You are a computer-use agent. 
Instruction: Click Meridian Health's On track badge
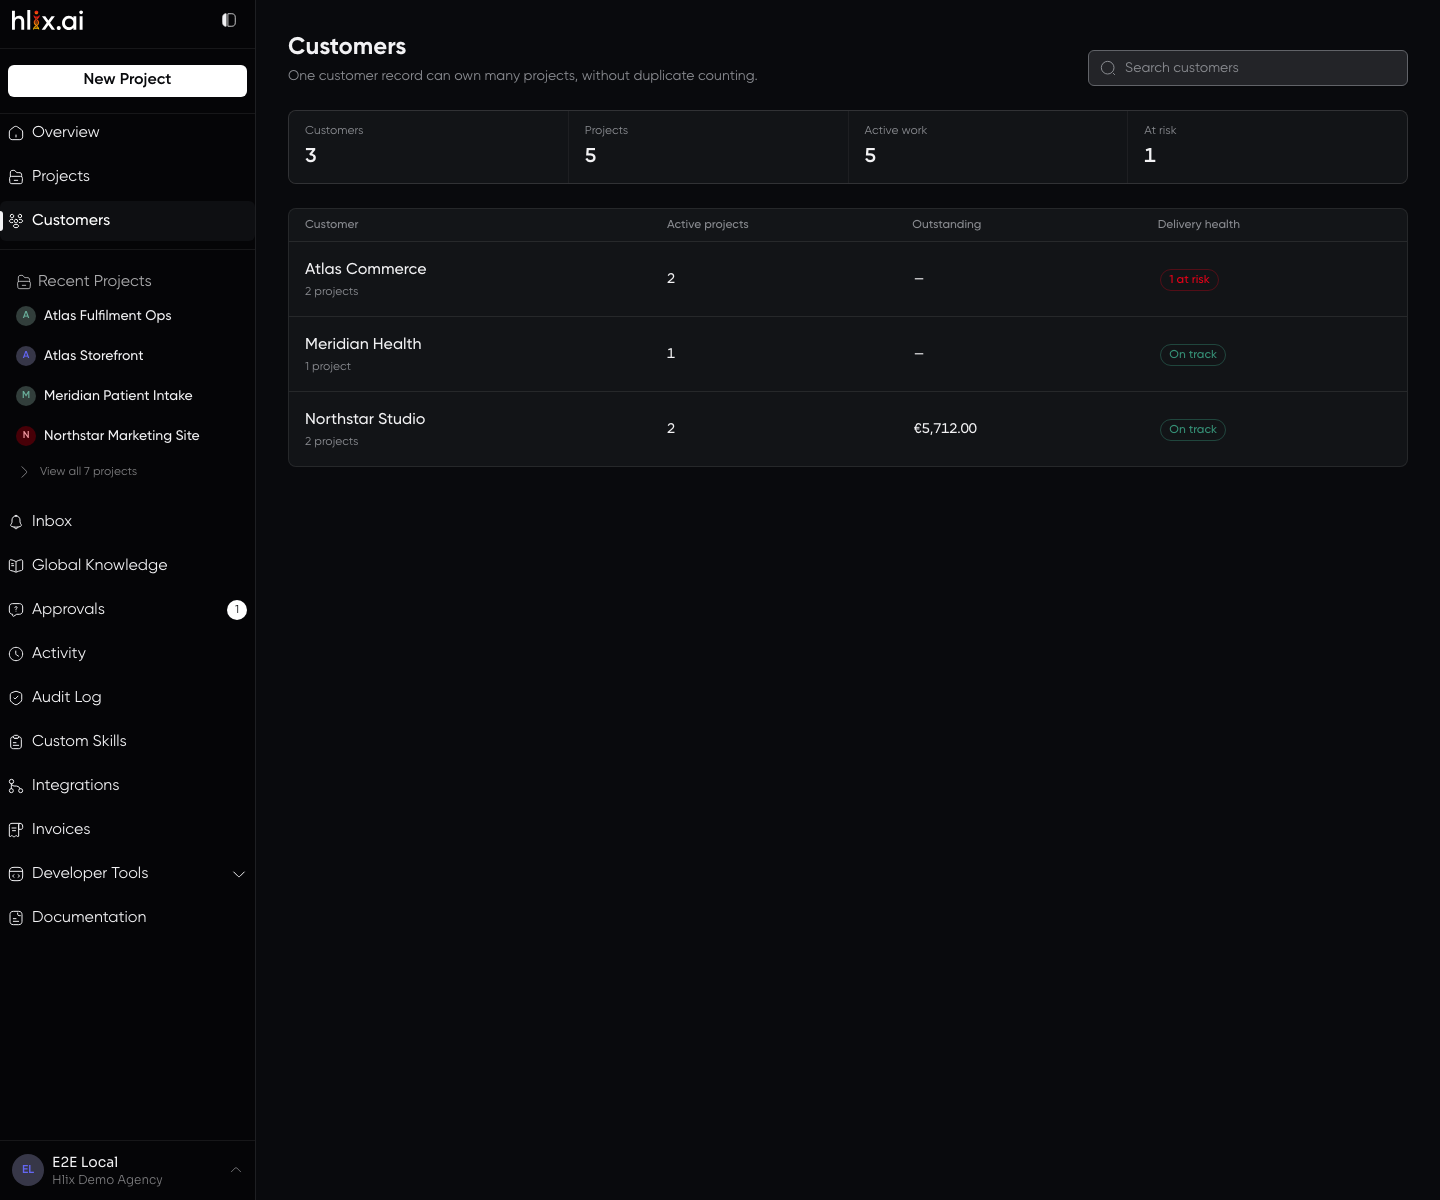tap(1193, 355)
